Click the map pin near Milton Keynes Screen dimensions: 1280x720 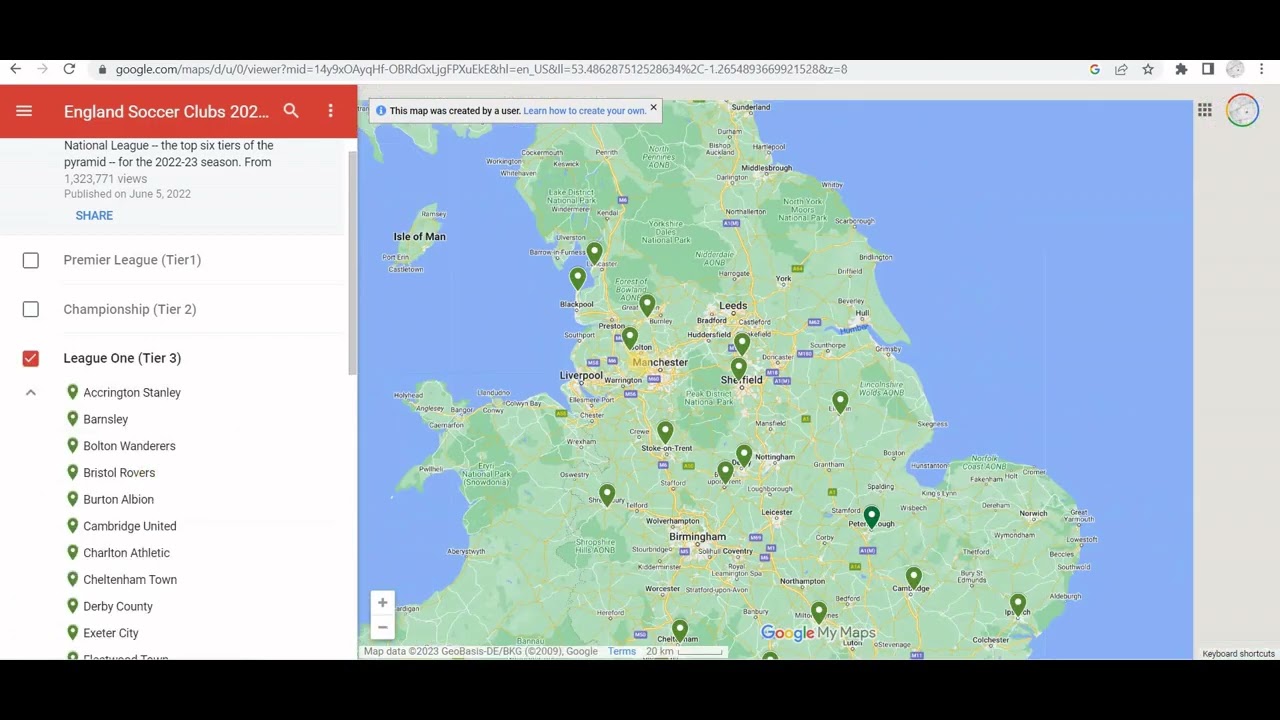click(x=819, y=611)
